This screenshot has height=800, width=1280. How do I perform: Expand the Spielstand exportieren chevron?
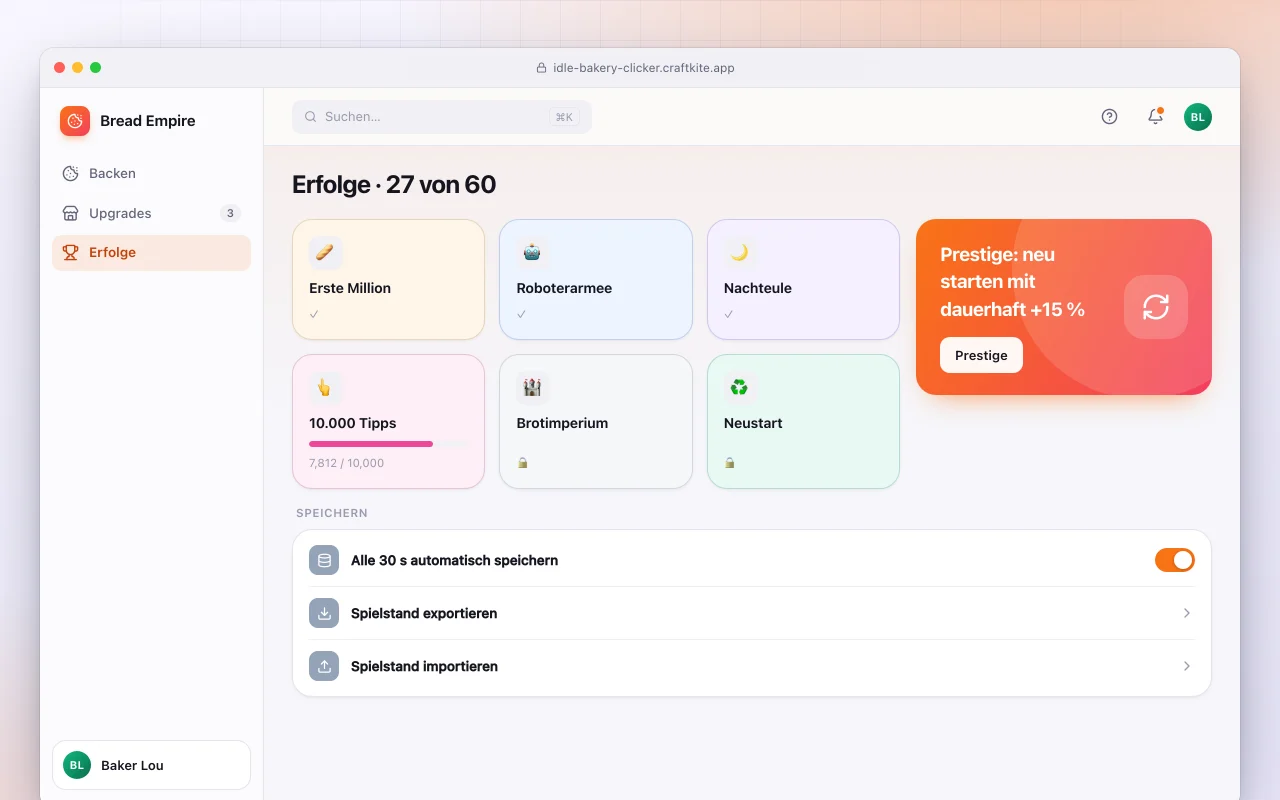[1187, 613]
